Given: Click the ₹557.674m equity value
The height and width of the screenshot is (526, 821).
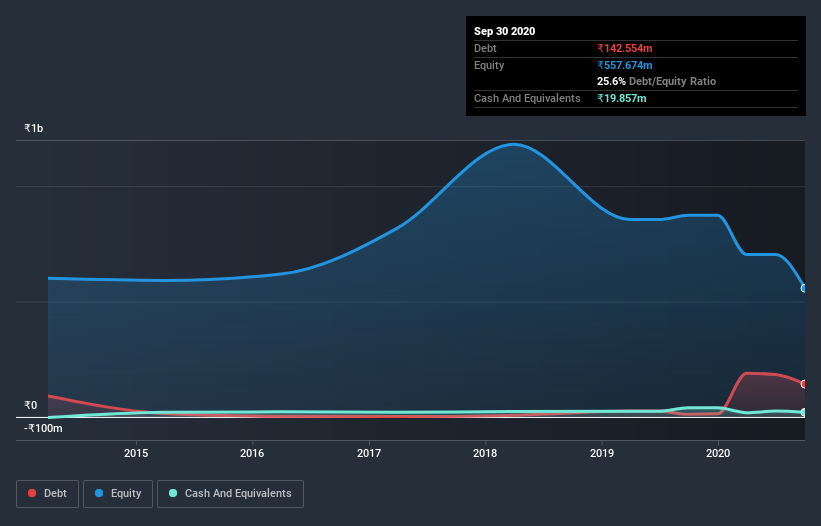Looking at the screenshot, I should click(625, 65).
